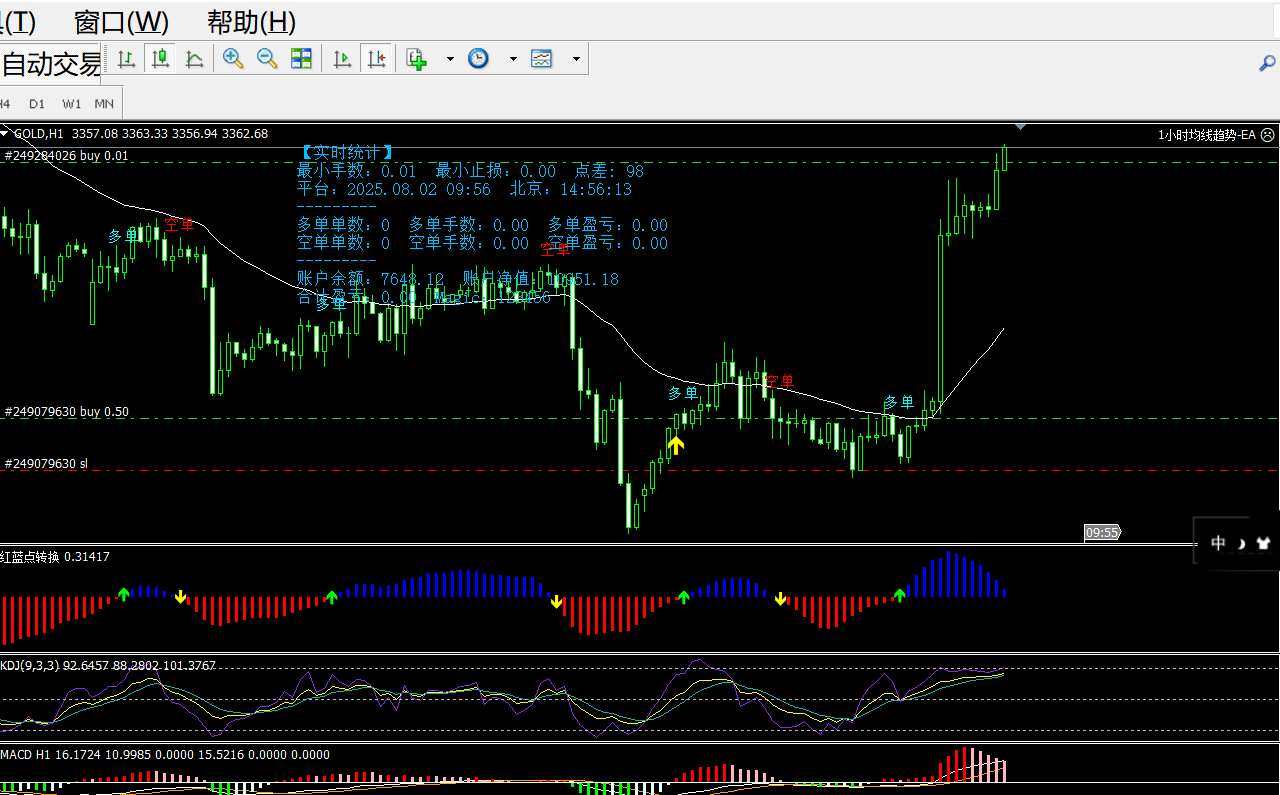Viewport: 1280px width, 795px height.
Task: Click the 1小时均线趋势-EA label
Action: click(1207, 134)
